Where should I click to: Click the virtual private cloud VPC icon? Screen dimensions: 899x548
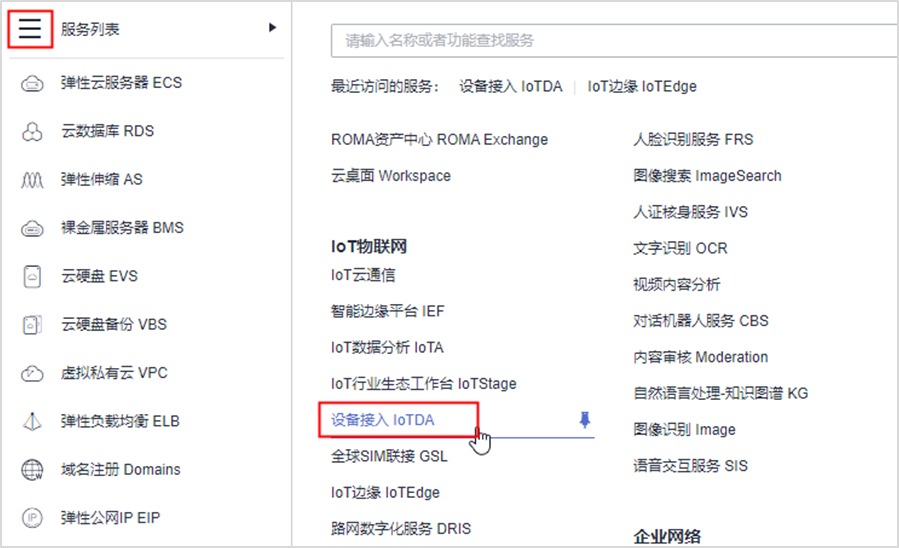pyautogui.click(x=32, y=373)
